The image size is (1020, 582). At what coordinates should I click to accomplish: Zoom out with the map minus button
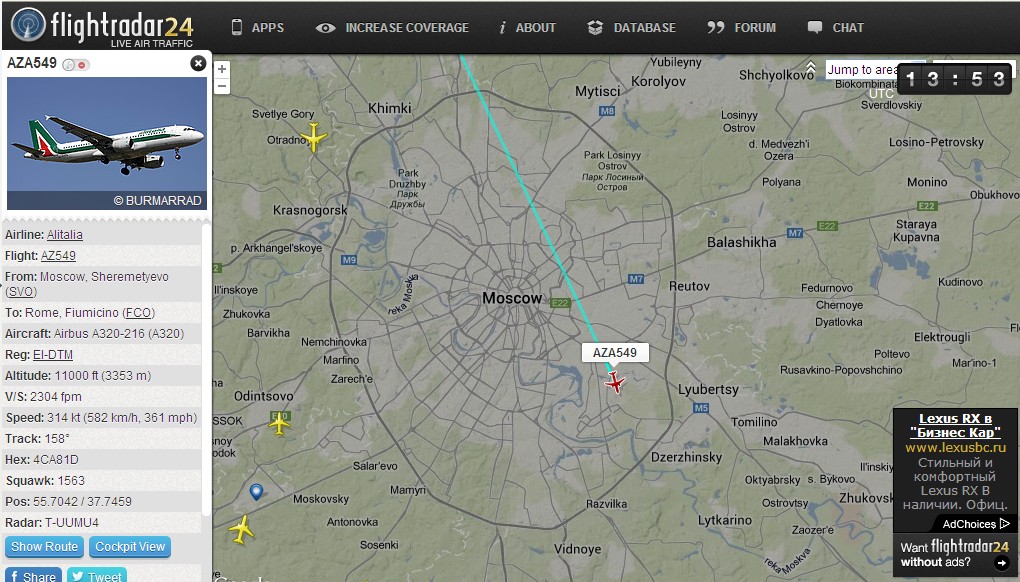[222, 86]
